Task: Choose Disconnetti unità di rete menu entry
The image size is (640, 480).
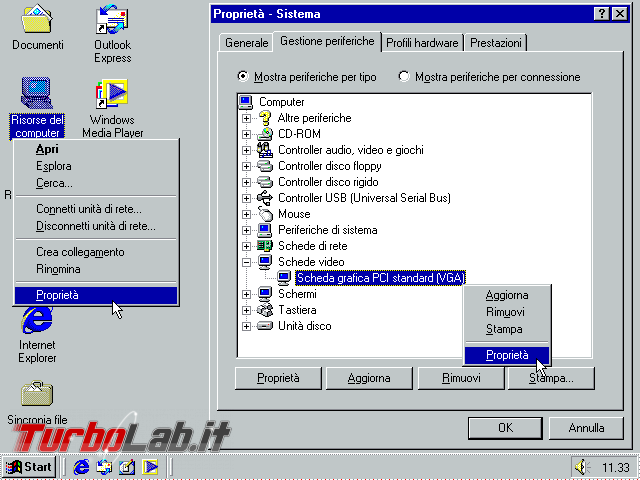Action: point(96,226)
